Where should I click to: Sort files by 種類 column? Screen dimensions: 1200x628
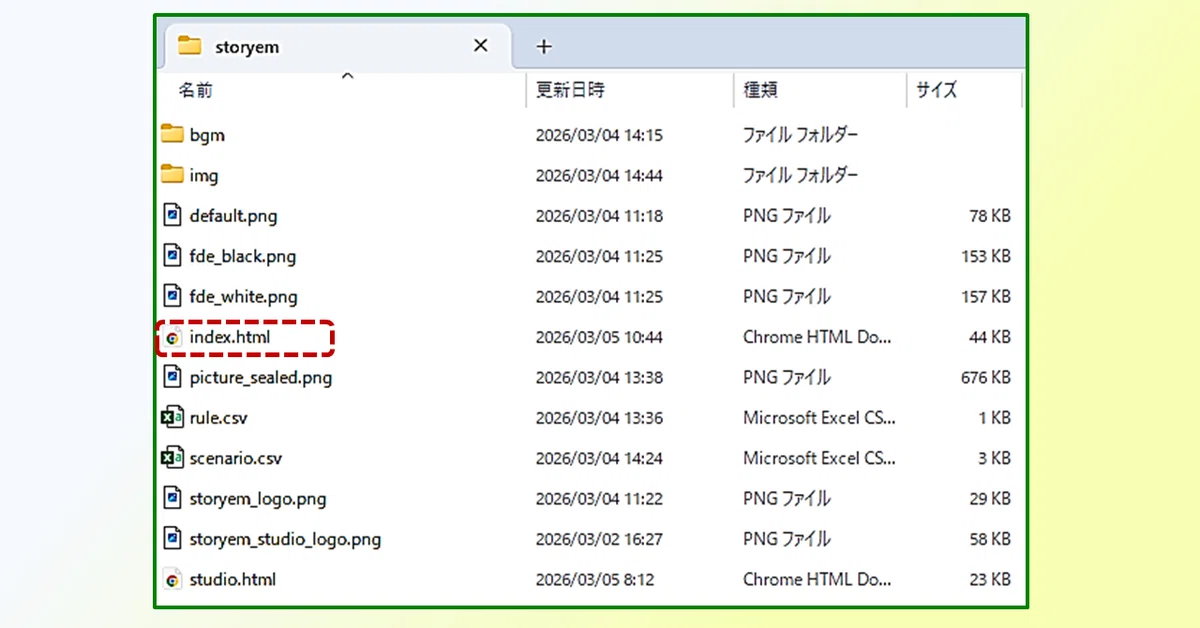click(760, 90)
